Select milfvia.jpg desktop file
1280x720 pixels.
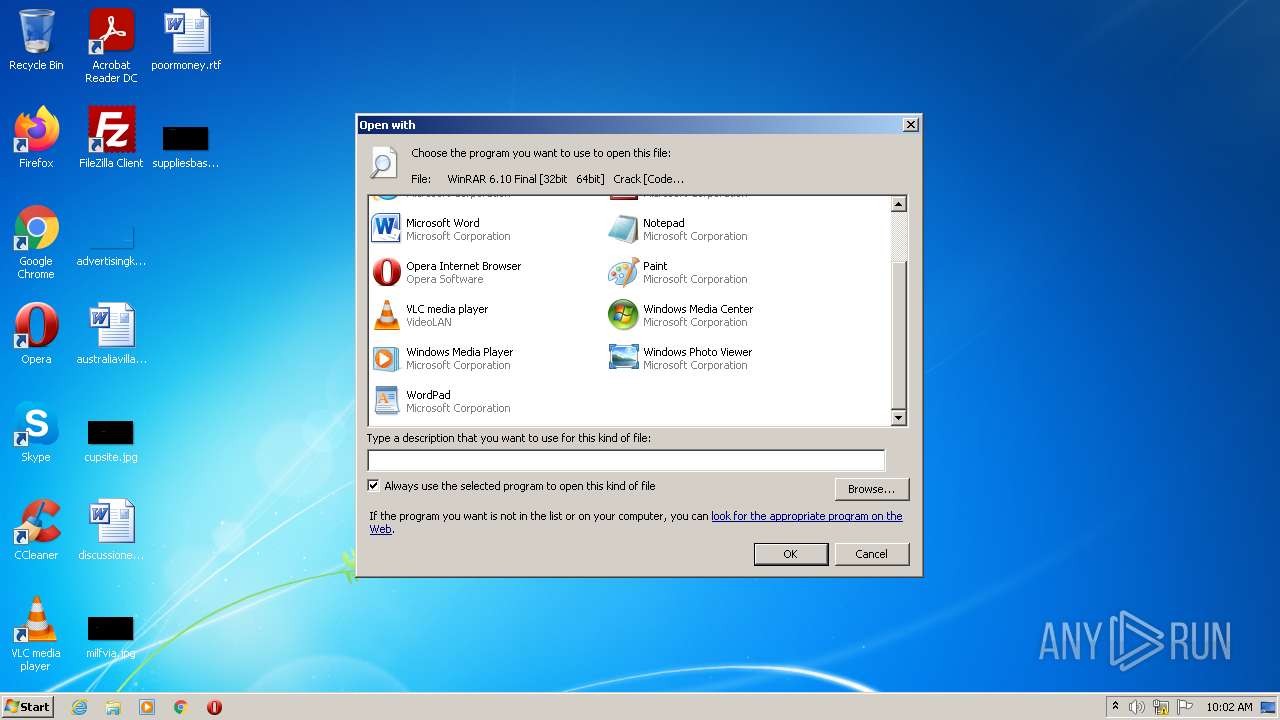pos(111,636)
